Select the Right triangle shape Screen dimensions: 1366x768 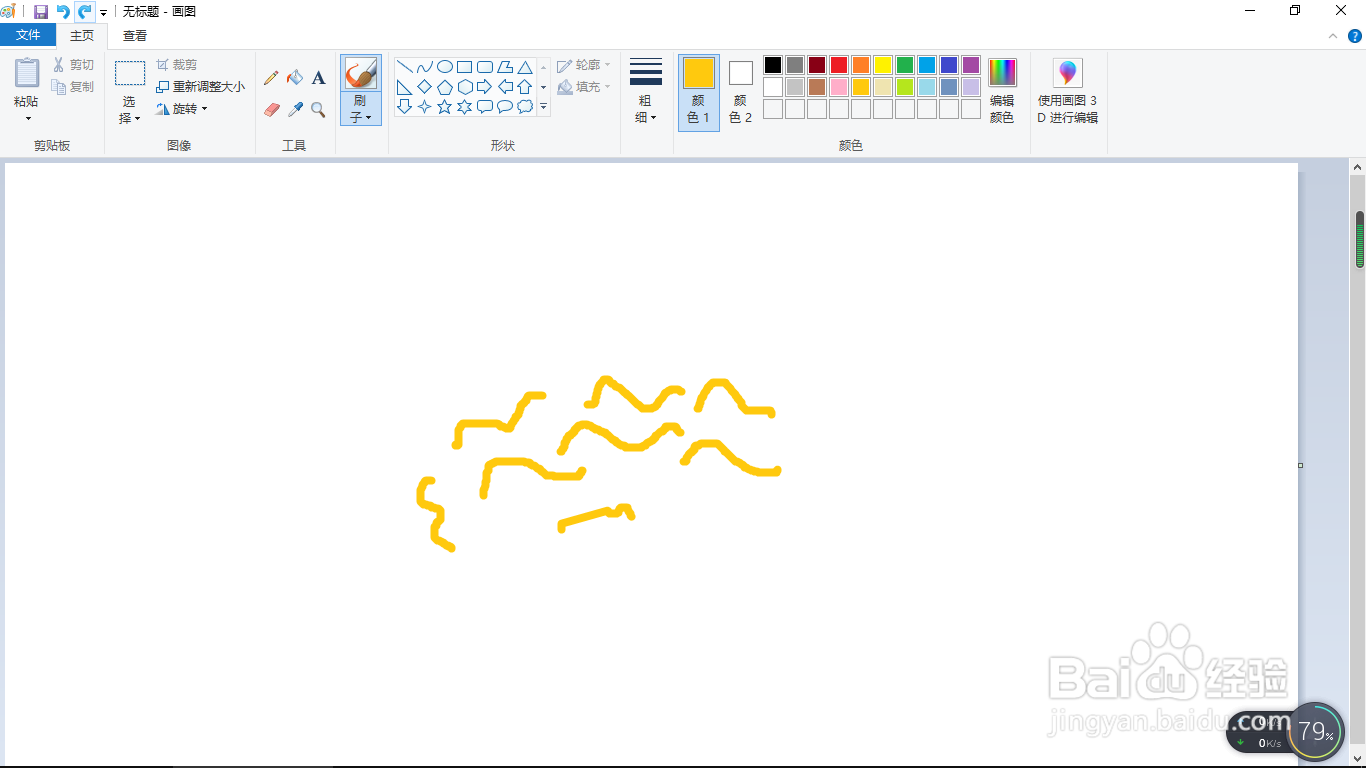[405, 87]
